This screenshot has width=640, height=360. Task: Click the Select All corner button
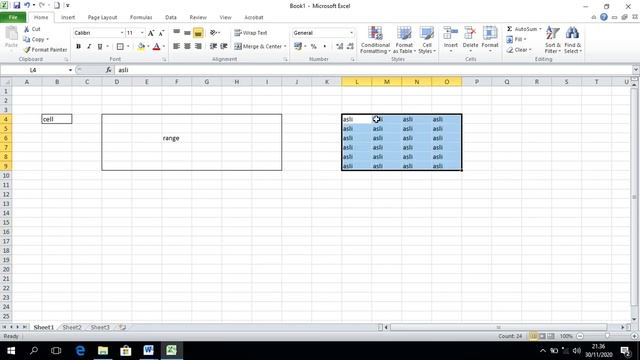(x=6, y=82)
